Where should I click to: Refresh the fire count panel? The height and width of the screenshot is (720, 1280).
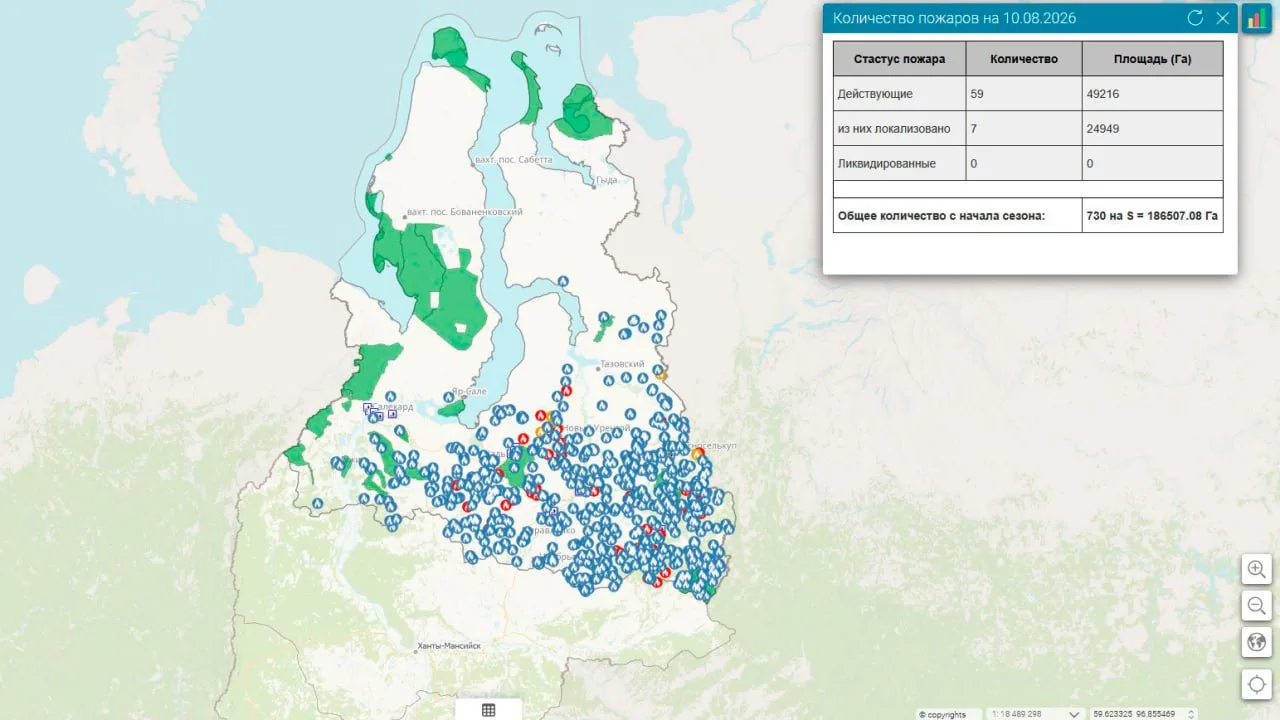point(1194,18)
